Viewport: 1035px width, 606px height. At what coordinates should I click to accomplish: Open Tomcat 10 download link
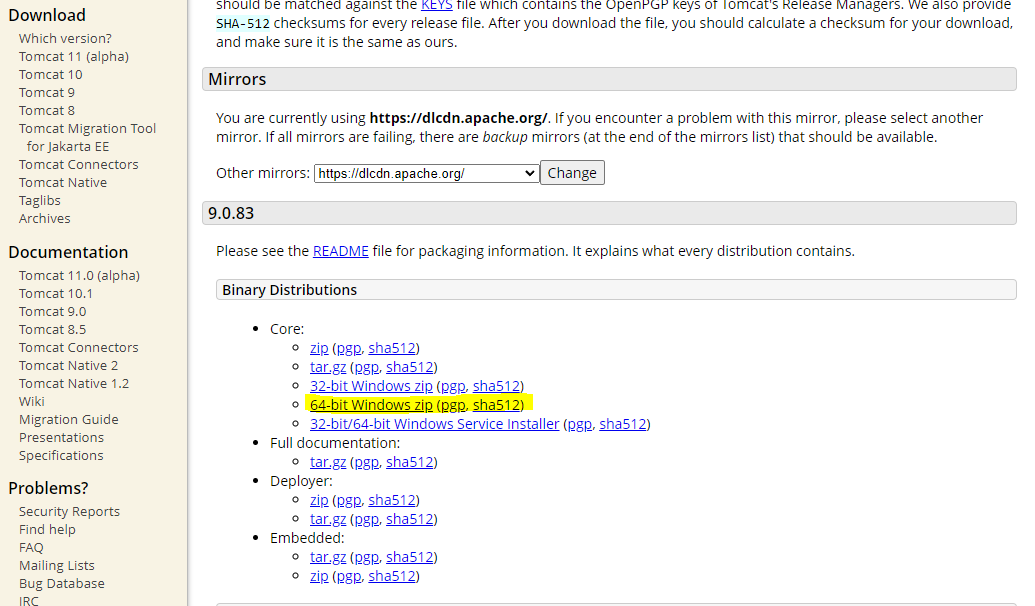coord(50,75)
